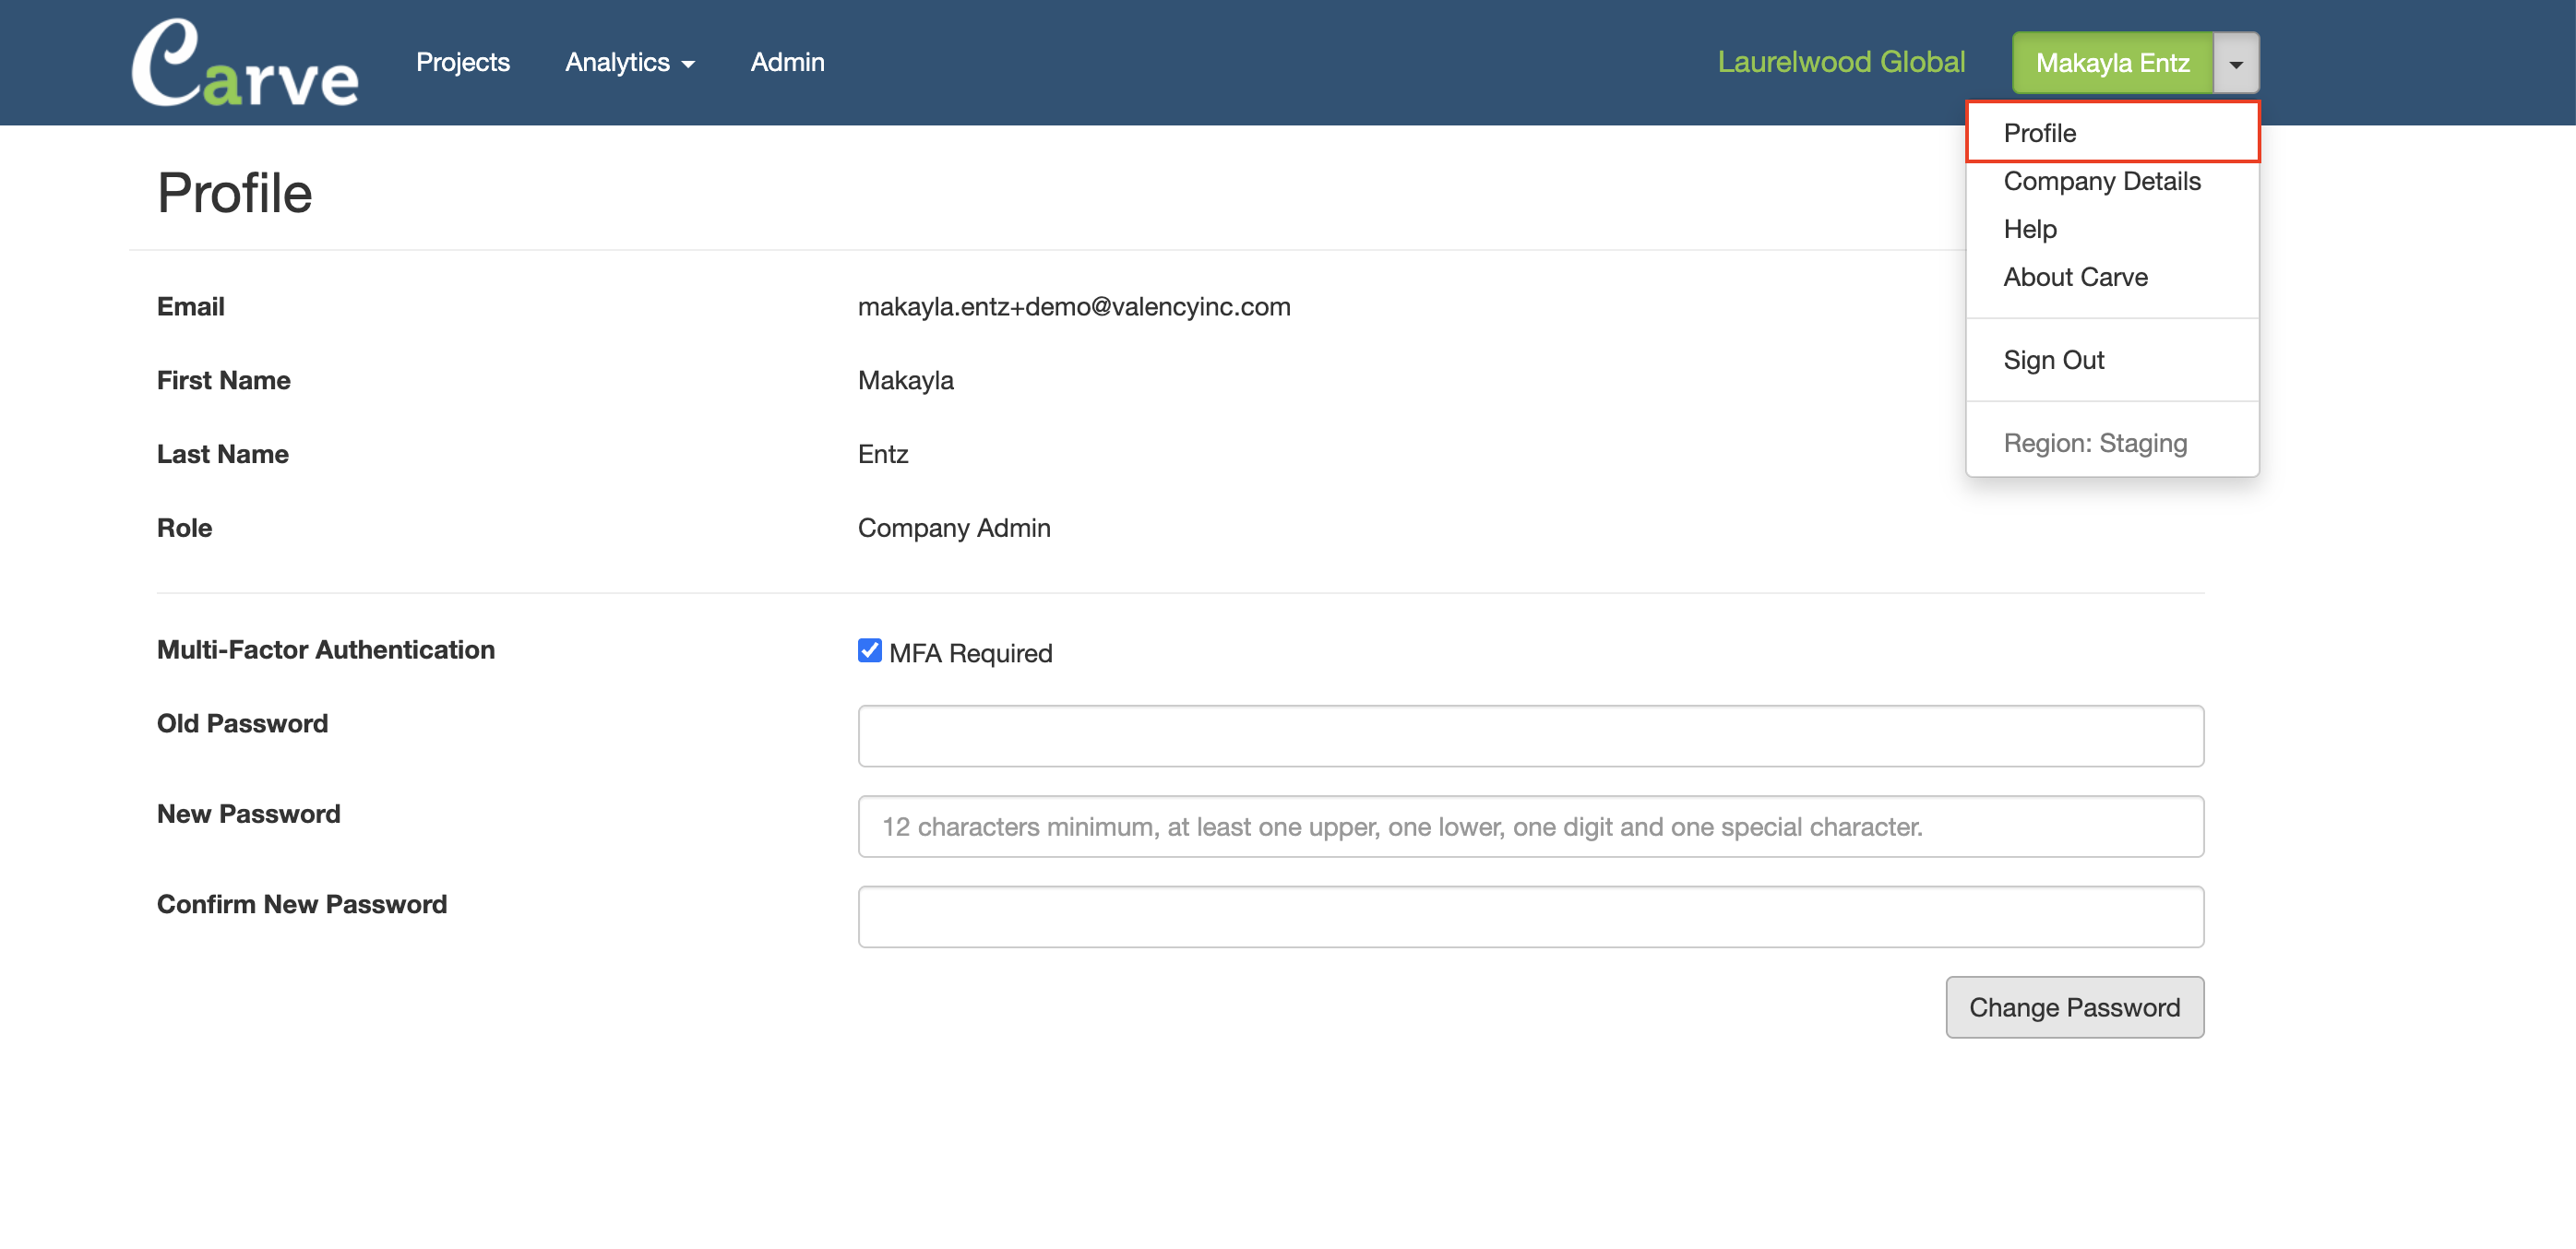This screenshot has width=2576, height=1249.
Task: Expand the Analytics dropdown menu
Action: pyautogui.click(x=629, y=62)
